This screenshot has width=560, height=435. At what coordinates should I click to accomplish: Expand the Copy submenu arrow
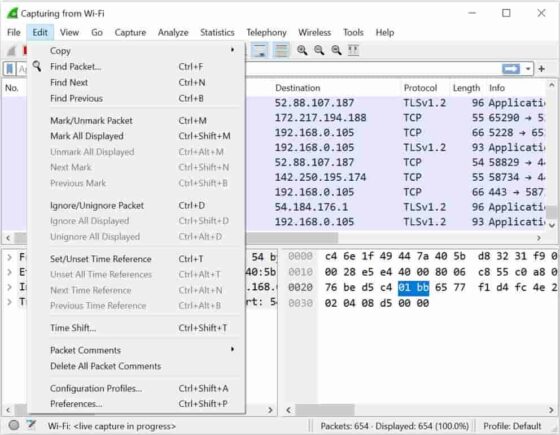[x=232, y=50]
